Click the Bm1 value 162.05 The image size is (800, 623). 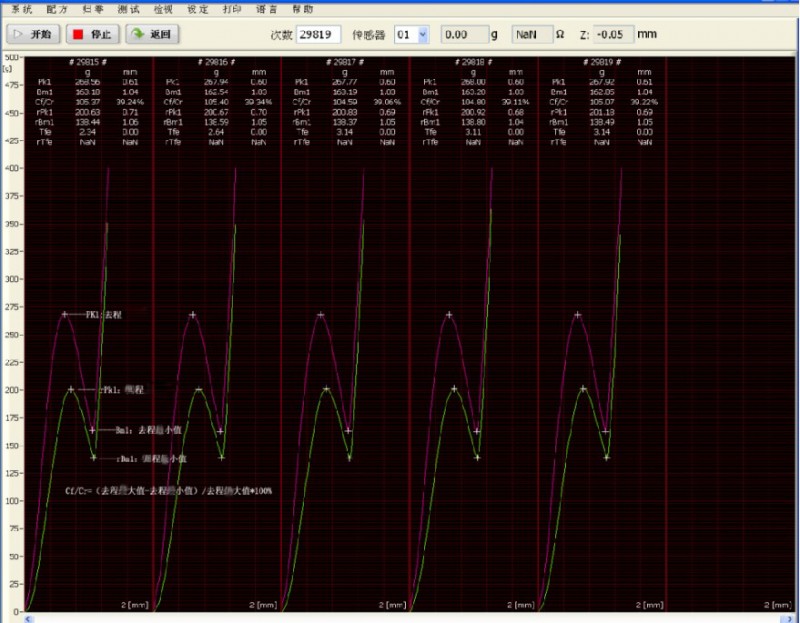tap(602, 92)
